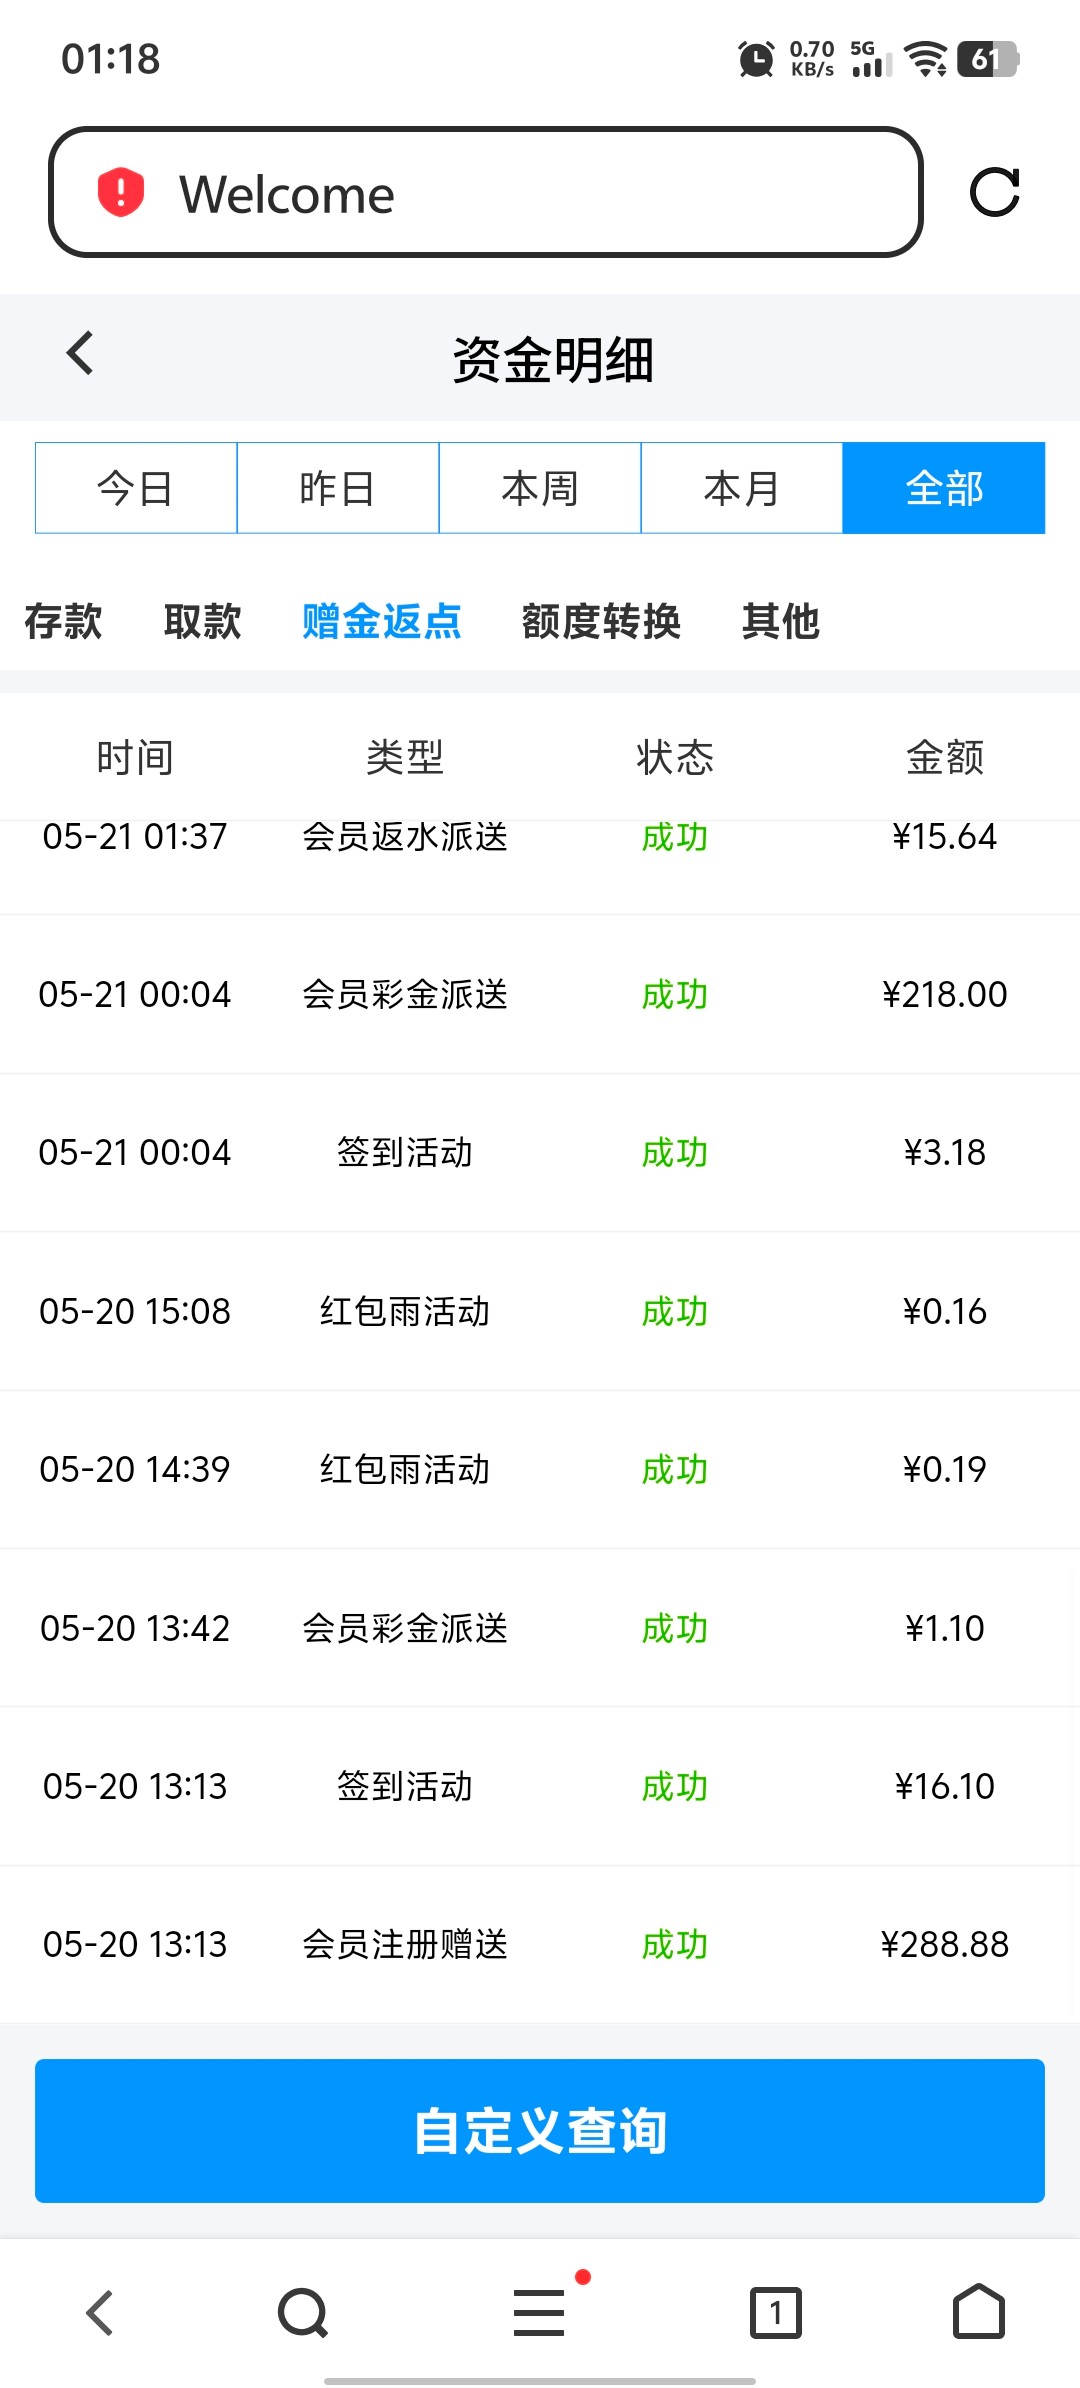Screen dimensions: 1080x2388
Task: Show open tabs counter
Action: coord(776,2313)
